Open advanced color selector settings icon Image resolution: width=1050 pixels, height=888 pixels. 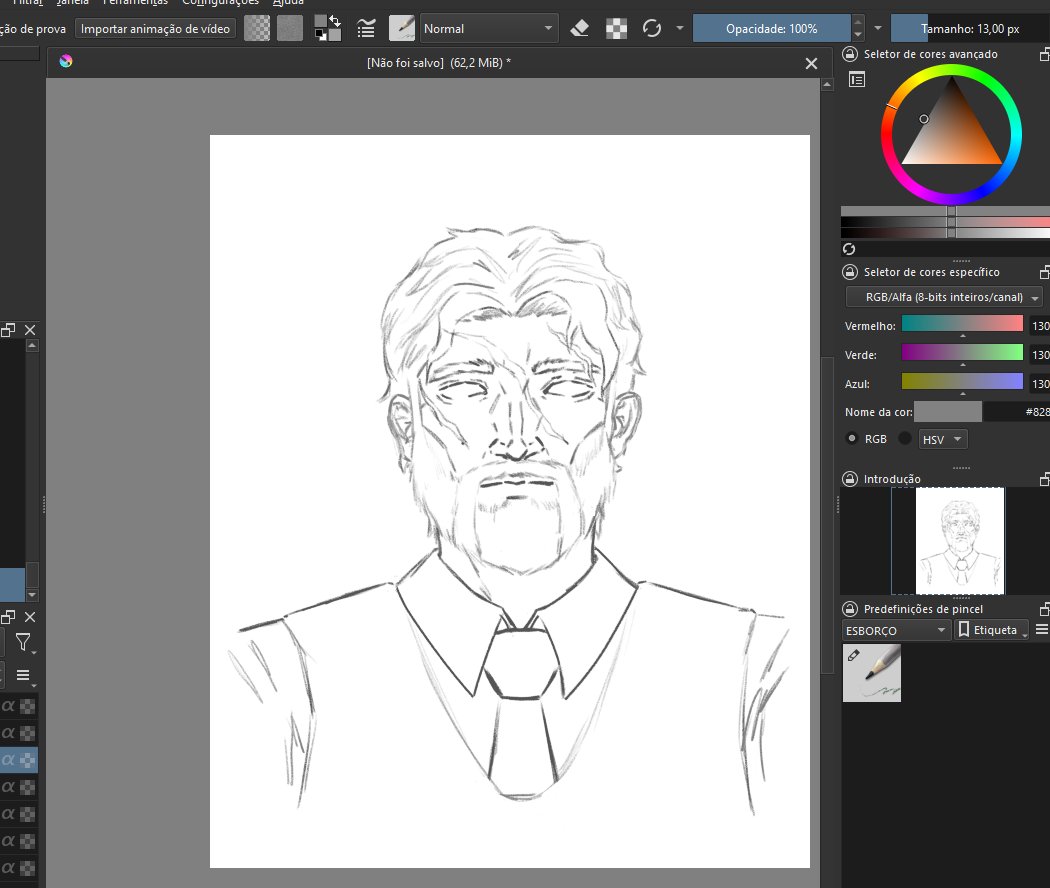856,80
